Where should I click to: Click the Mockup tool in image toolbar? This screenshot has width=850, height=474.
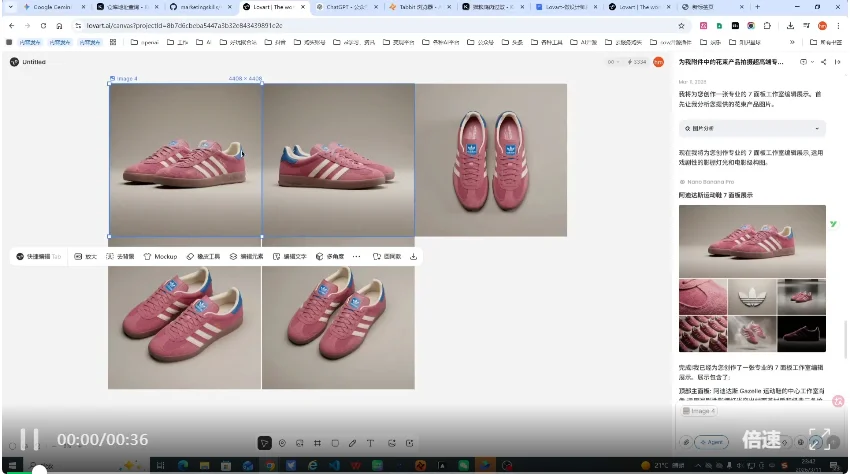[160, 257]
